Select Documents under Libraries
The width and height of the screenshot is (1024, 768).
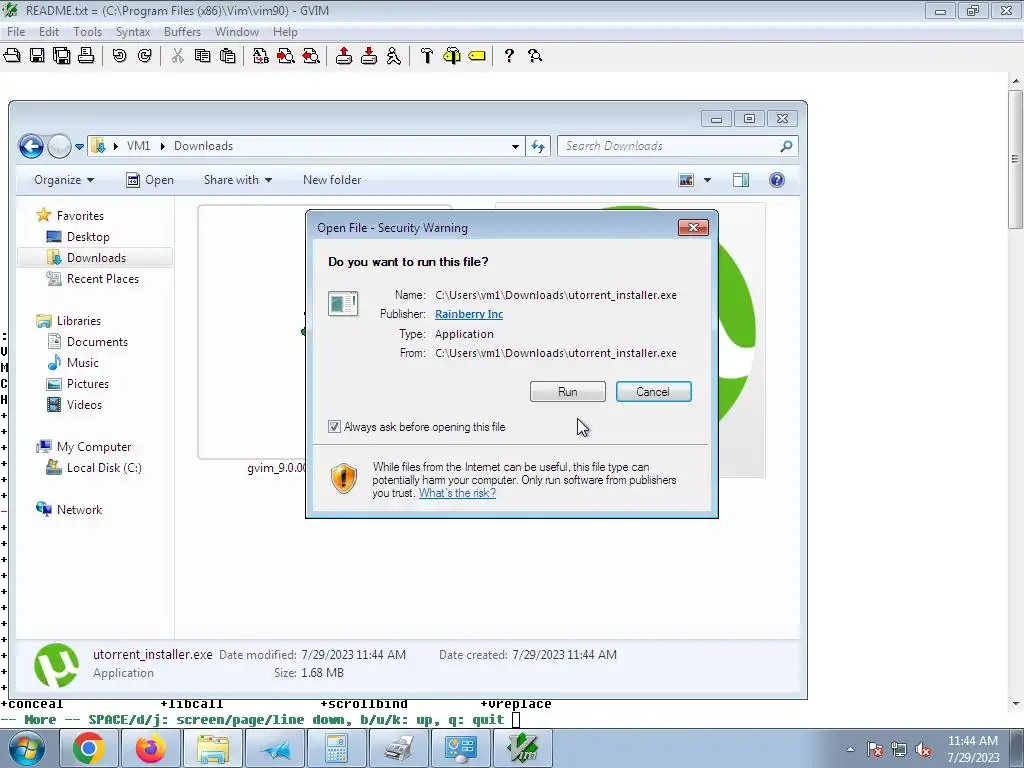[x=97, y=342]
